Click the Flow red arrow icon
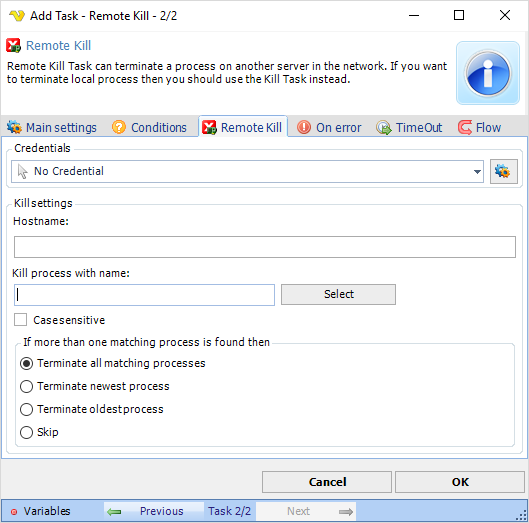 click(x=465, y=127)
